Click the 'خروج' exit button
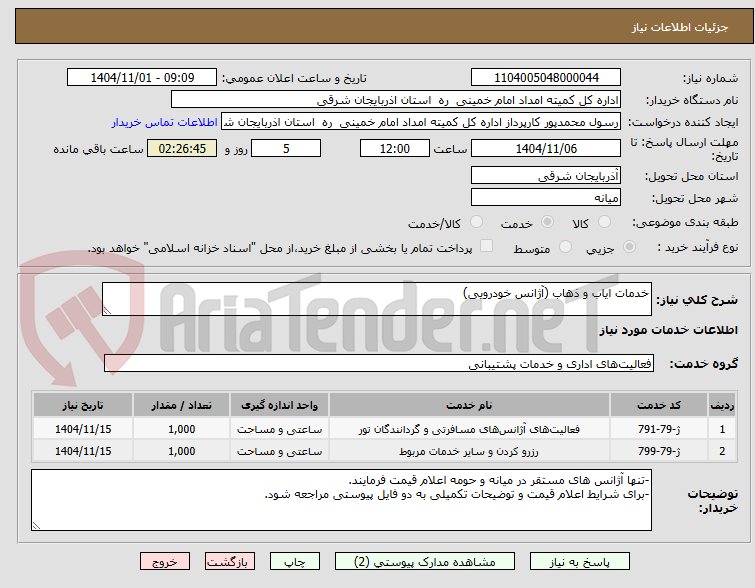The height and width of the screenshot is (588, 755). pyautogui.click(x=165, y=562)
